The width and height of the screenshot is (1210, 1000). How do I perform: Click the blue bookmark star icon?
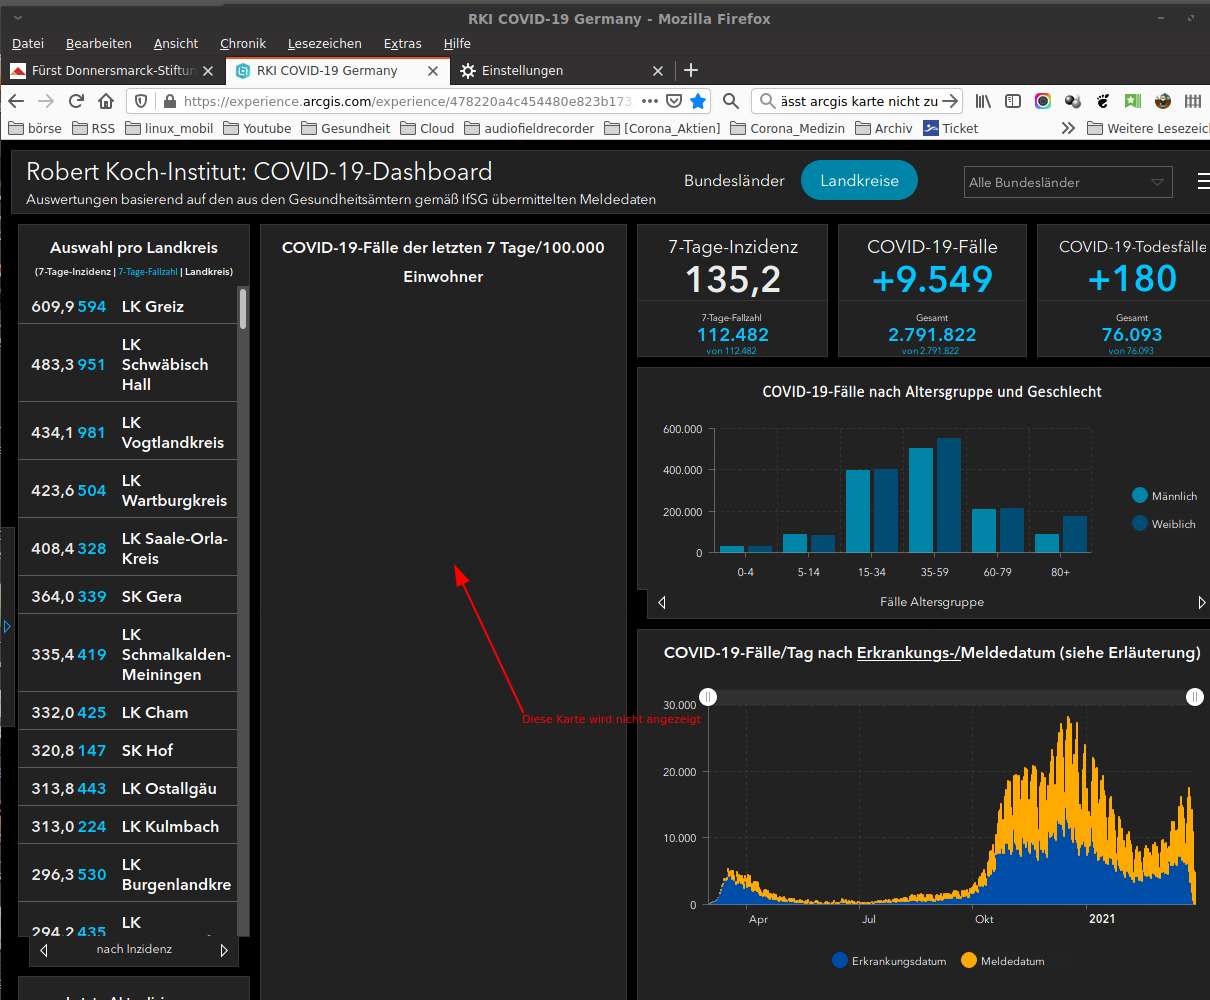(698, 101)
